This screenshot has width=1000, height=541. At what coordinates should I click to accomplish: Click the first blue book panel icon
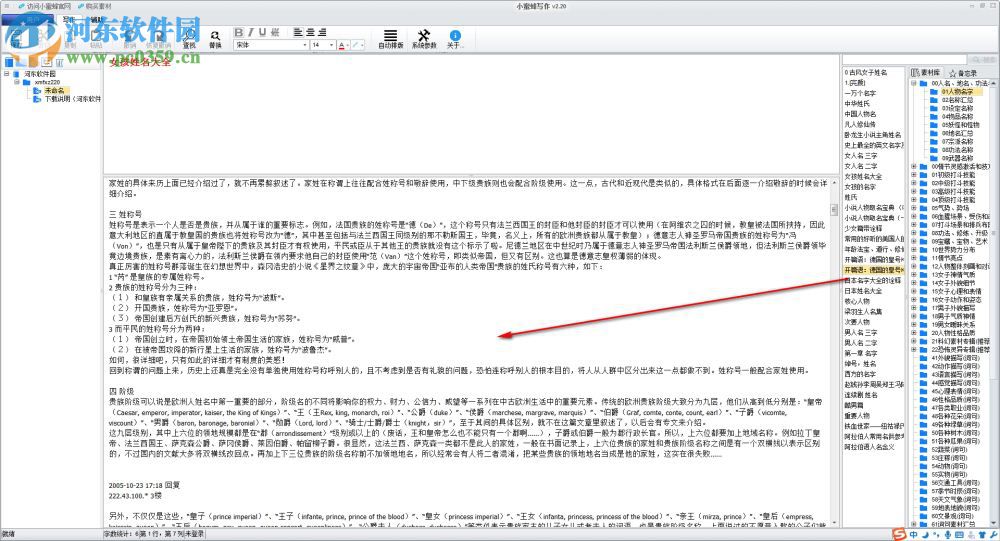[x=9, y=62]
